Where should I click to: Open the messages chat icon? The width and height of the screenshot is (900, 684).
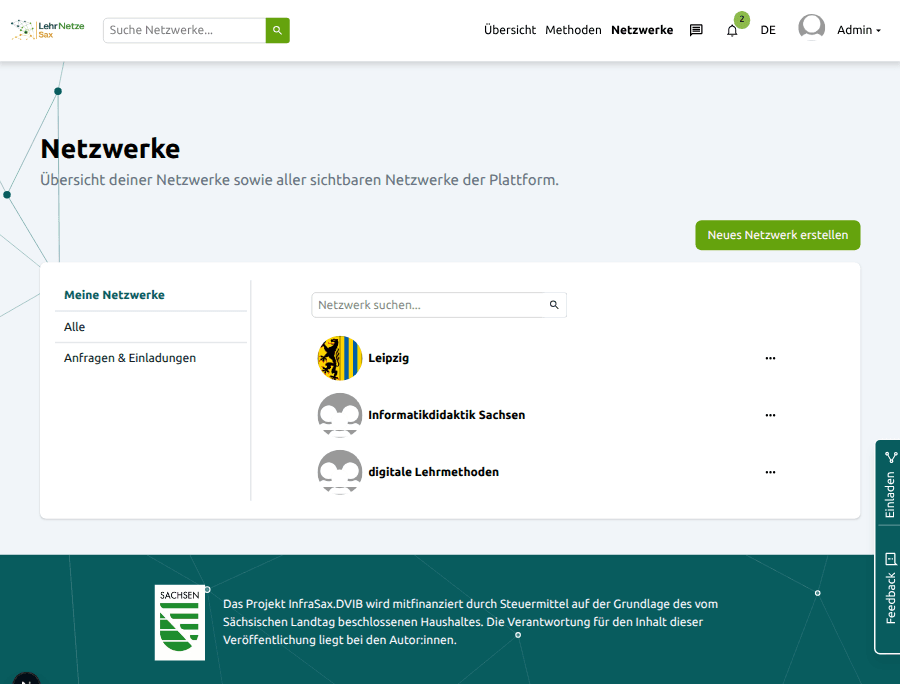pos(696,30)
